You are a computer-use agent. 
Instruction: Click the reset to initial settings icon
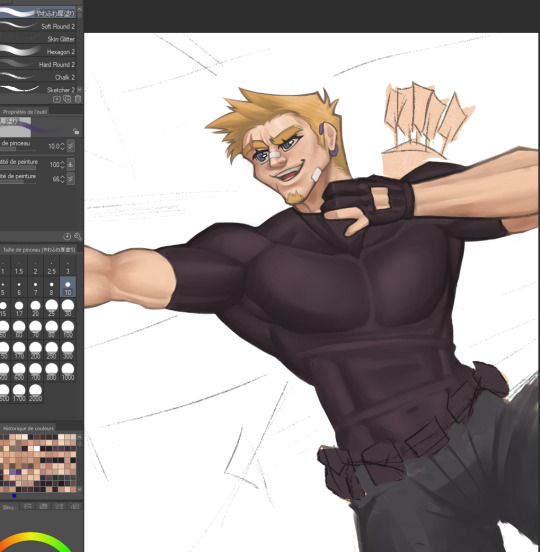tap(67, 237)
